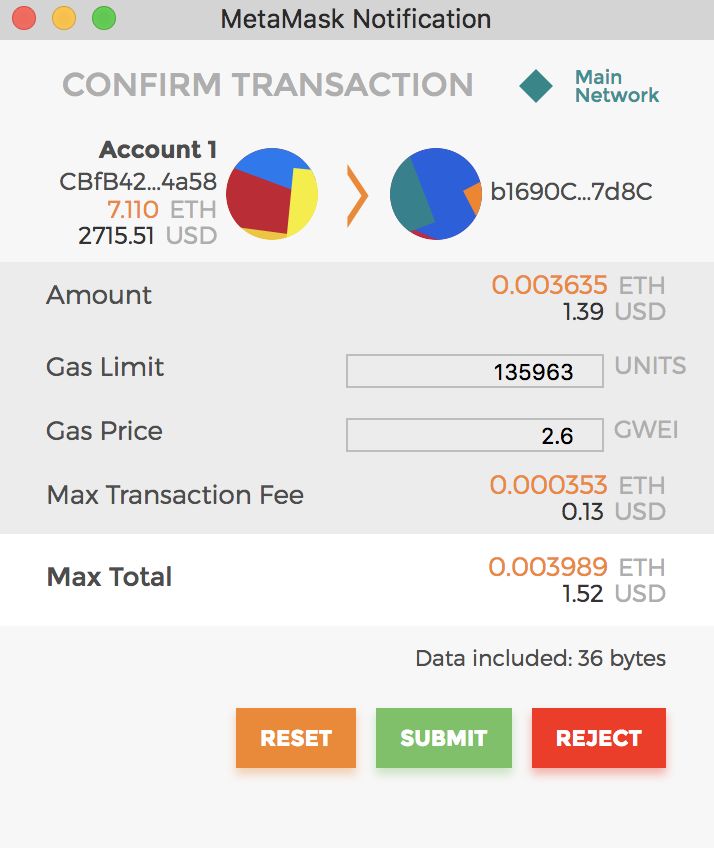714x848 pixels.
Task: Click recipient address b1690C...7d8C
Action: [571, 191]
